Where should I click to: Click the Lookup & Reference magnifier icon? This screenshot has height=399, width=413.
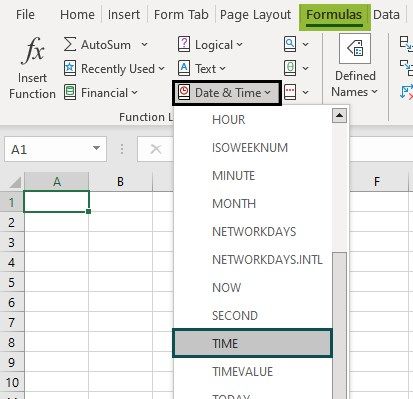pos(290,44)
